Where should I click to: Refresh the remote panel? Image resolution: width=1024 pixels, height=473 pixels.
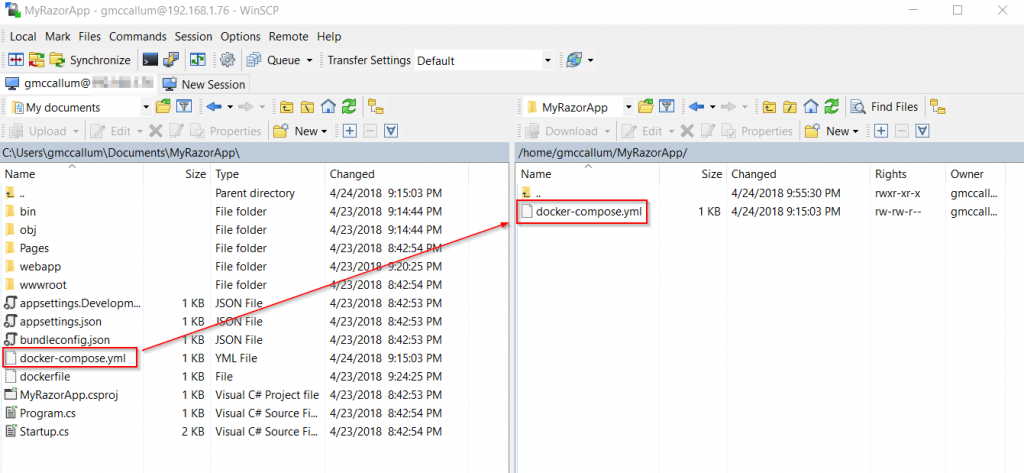(832, 106)
